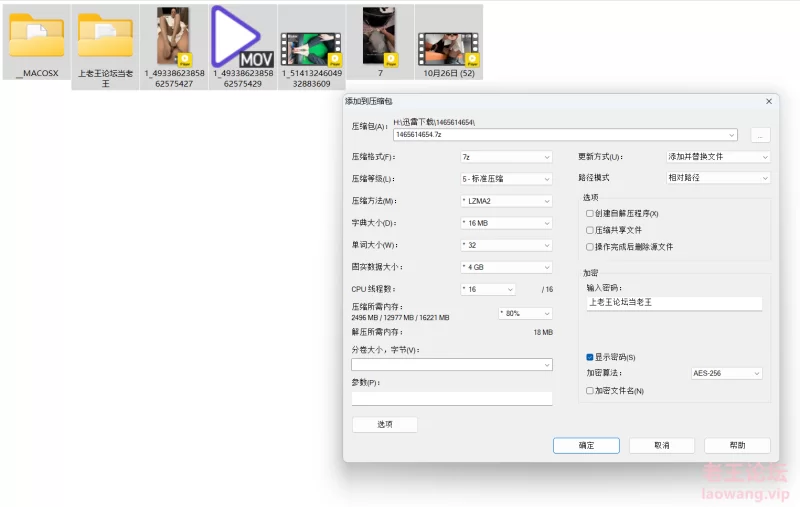Select the __MACOSX folder icon

pos(37,37)
